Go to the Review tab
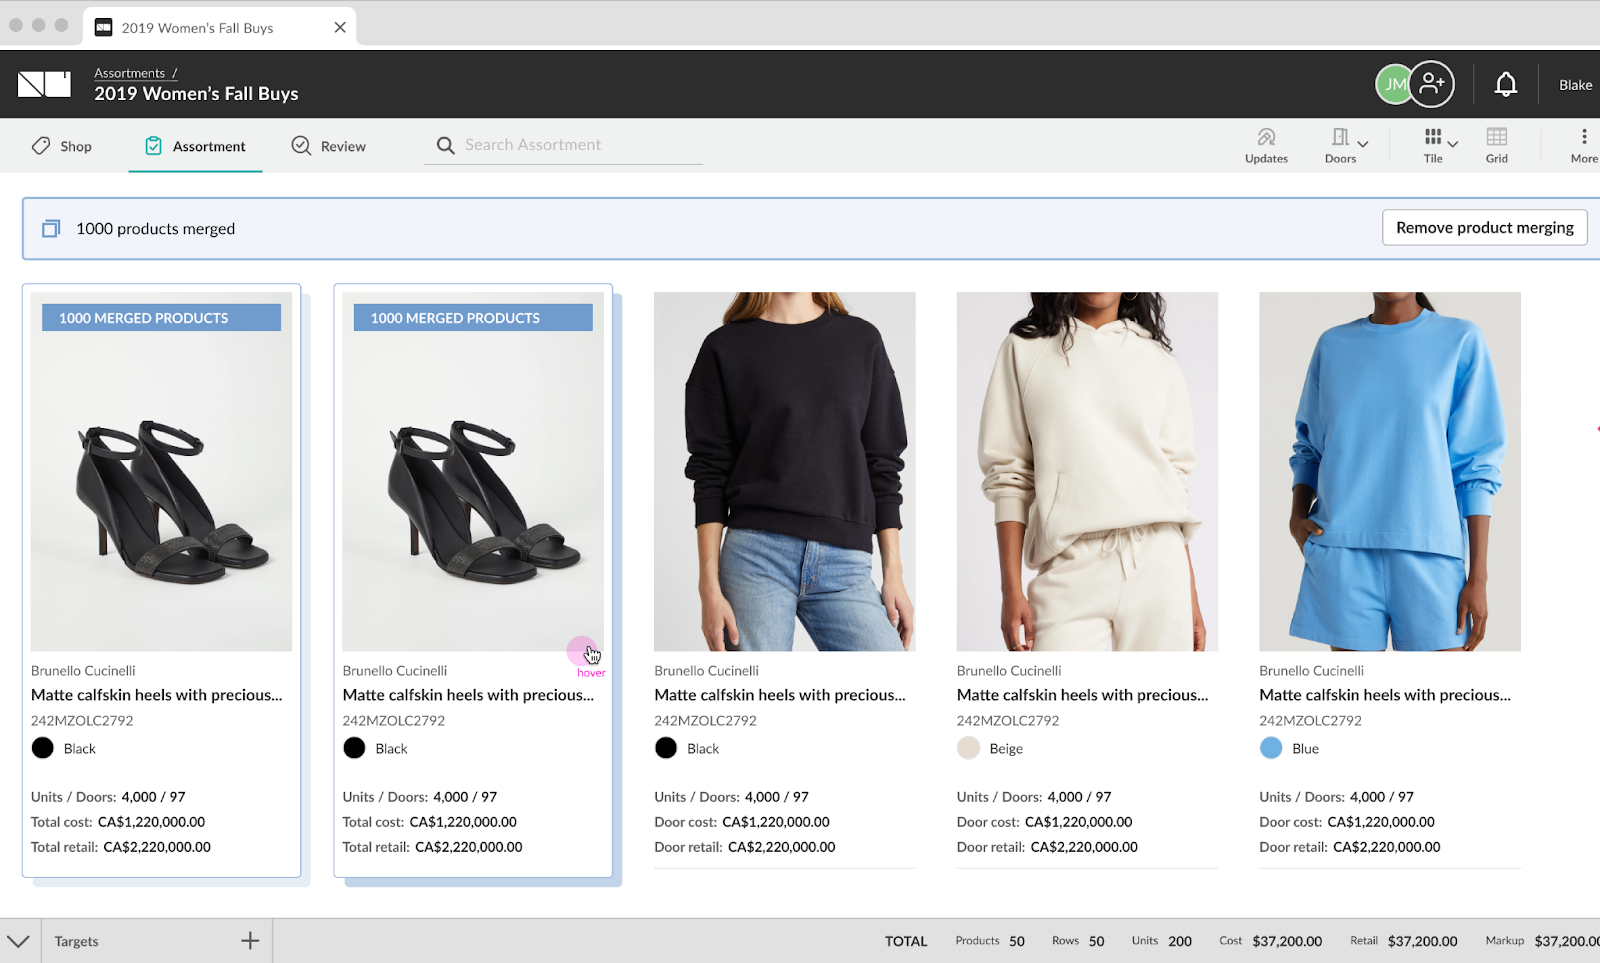This screenshot has width=1600, height=963. 328,146
